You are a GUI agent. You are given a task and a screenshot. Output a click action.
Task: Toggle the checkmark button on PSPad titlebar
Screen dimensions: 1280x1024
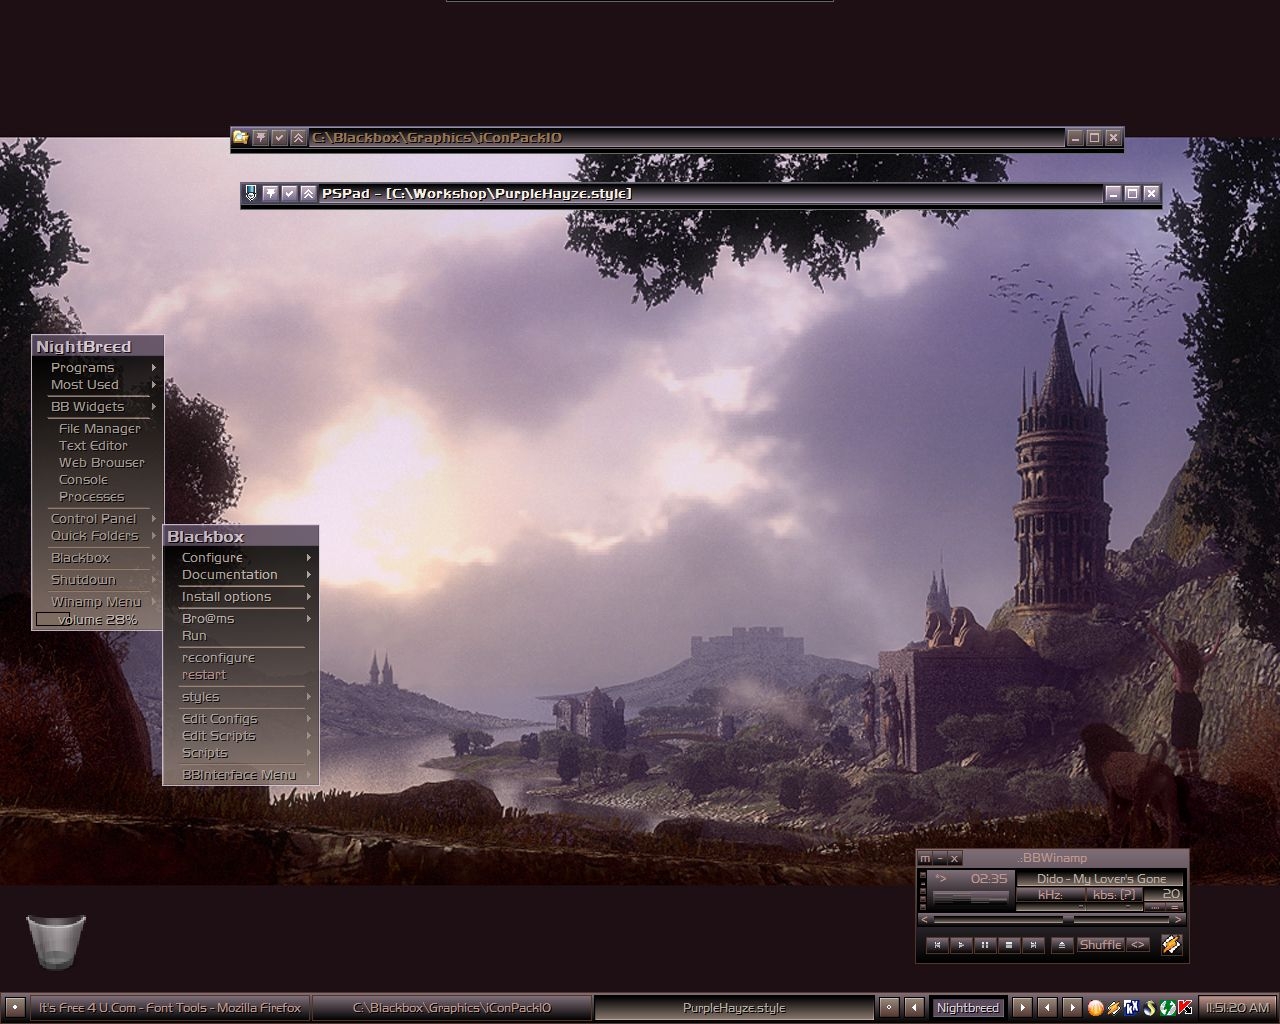click(289, 194)
